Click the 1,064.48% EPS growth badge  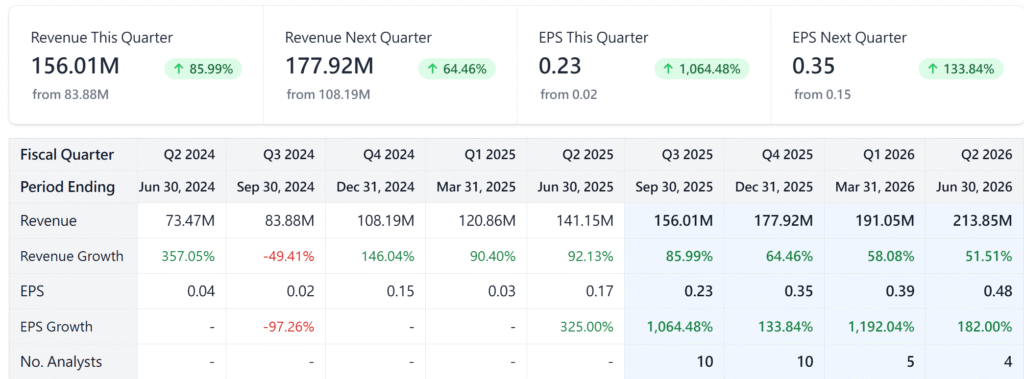701,69
